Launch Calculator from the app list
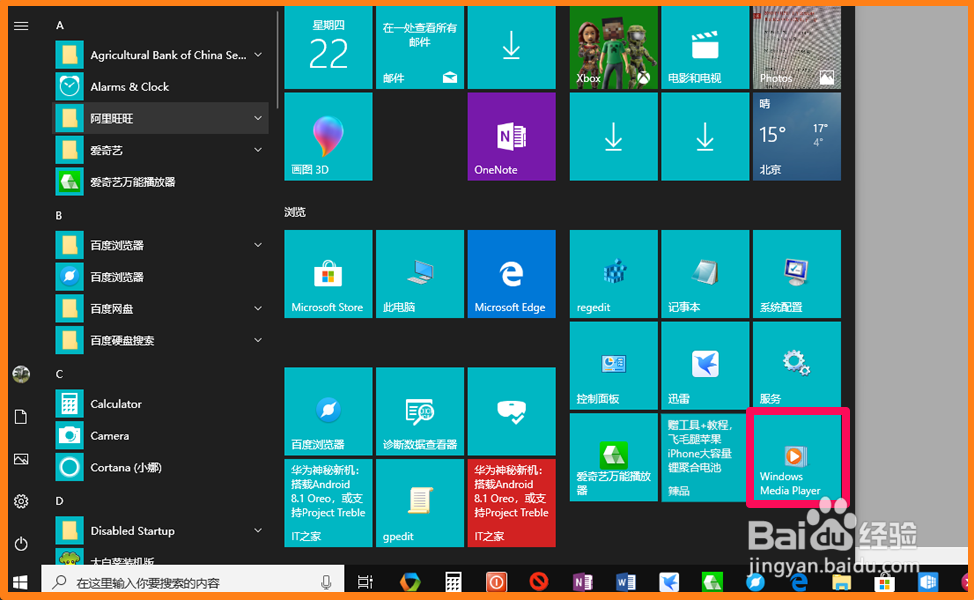The height and width of the screenshot is (600, 974). (x=162, y=404)
